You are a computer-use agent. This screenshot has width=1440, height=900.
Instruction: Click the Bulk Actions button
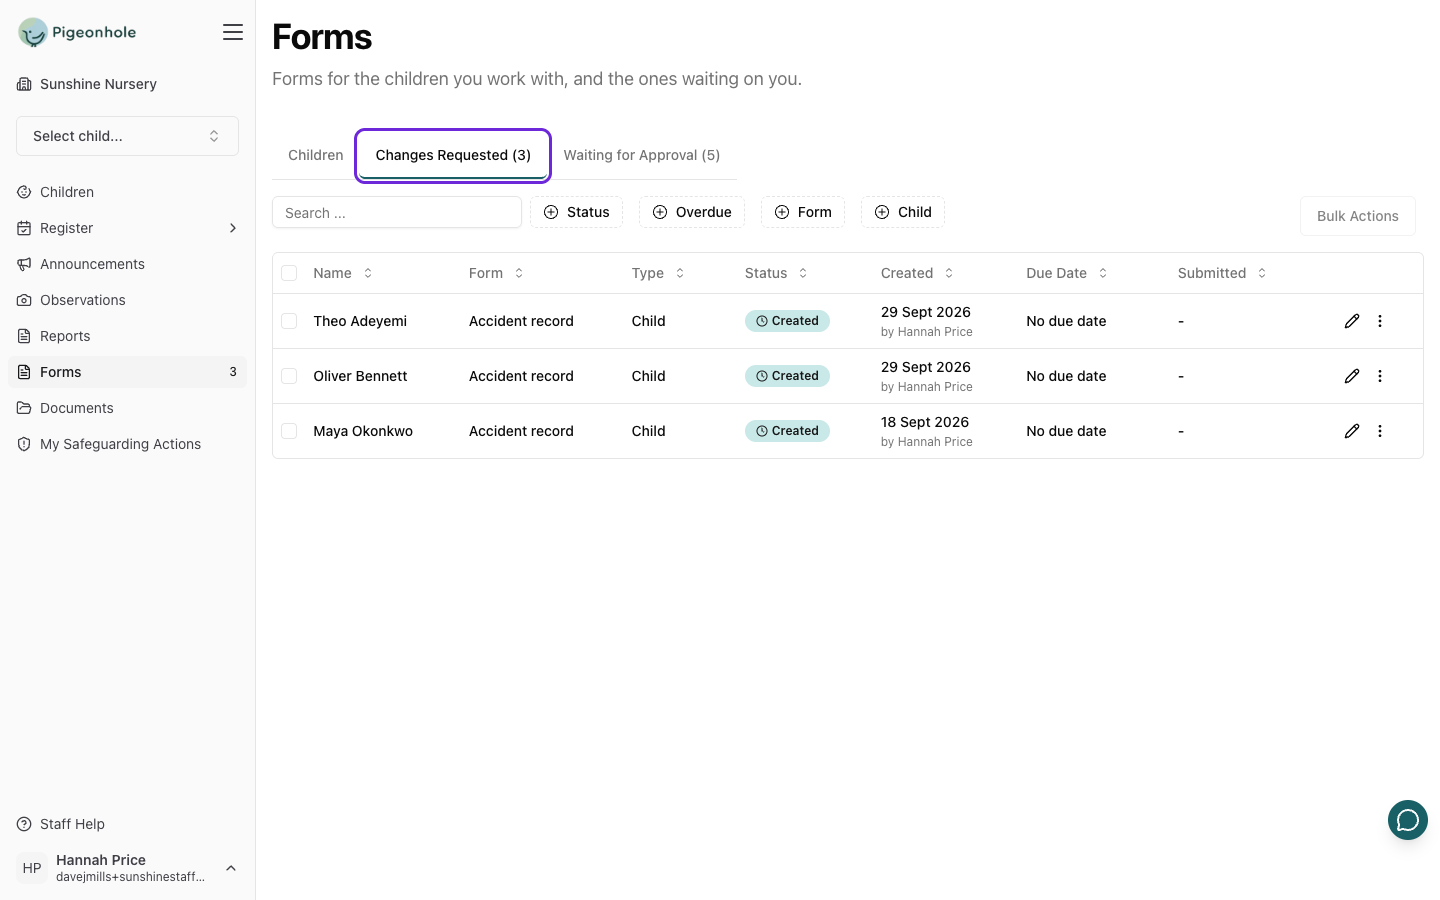click(1358, 216)
